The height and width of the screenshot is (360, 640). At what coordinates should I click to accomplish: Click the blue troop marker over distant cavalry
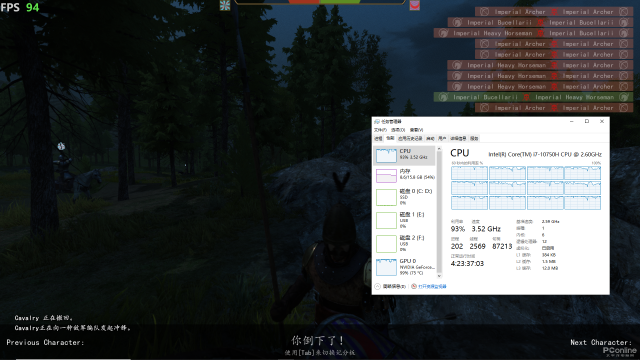click(61, 146)
